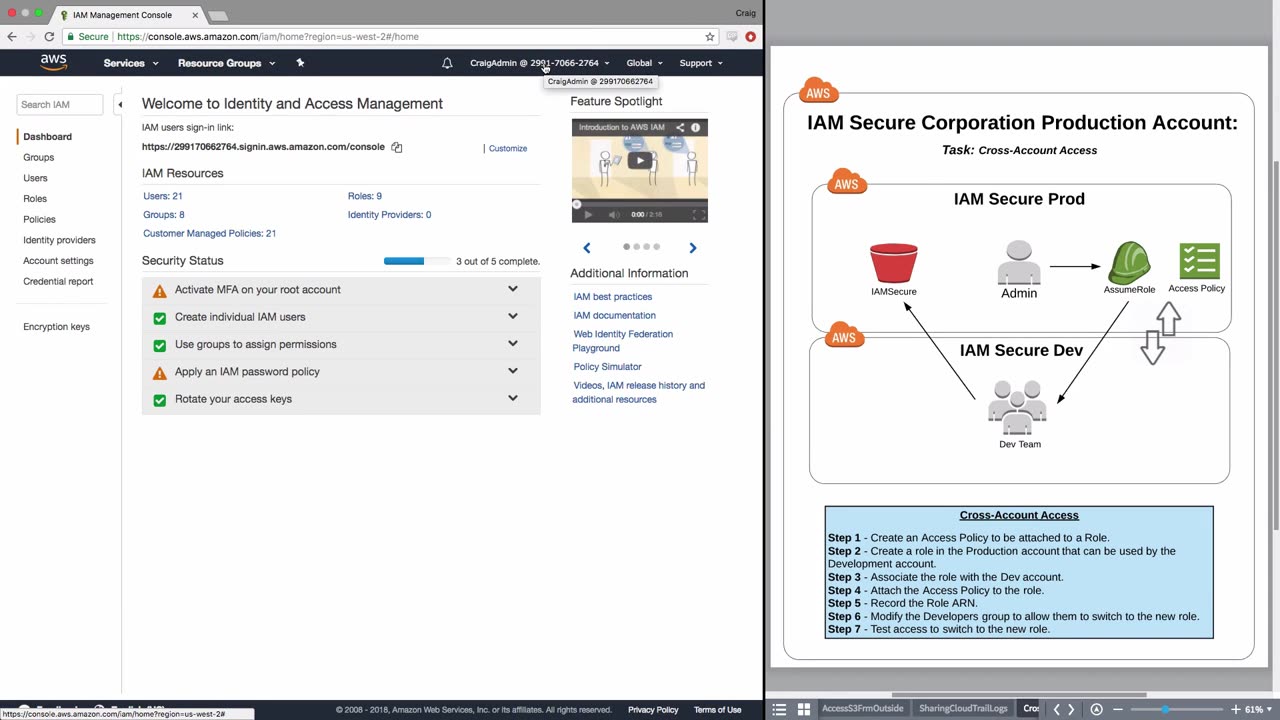The image size is (1280, 720).
Task: Open the Services dropdown menu
Action: point(131,63)
